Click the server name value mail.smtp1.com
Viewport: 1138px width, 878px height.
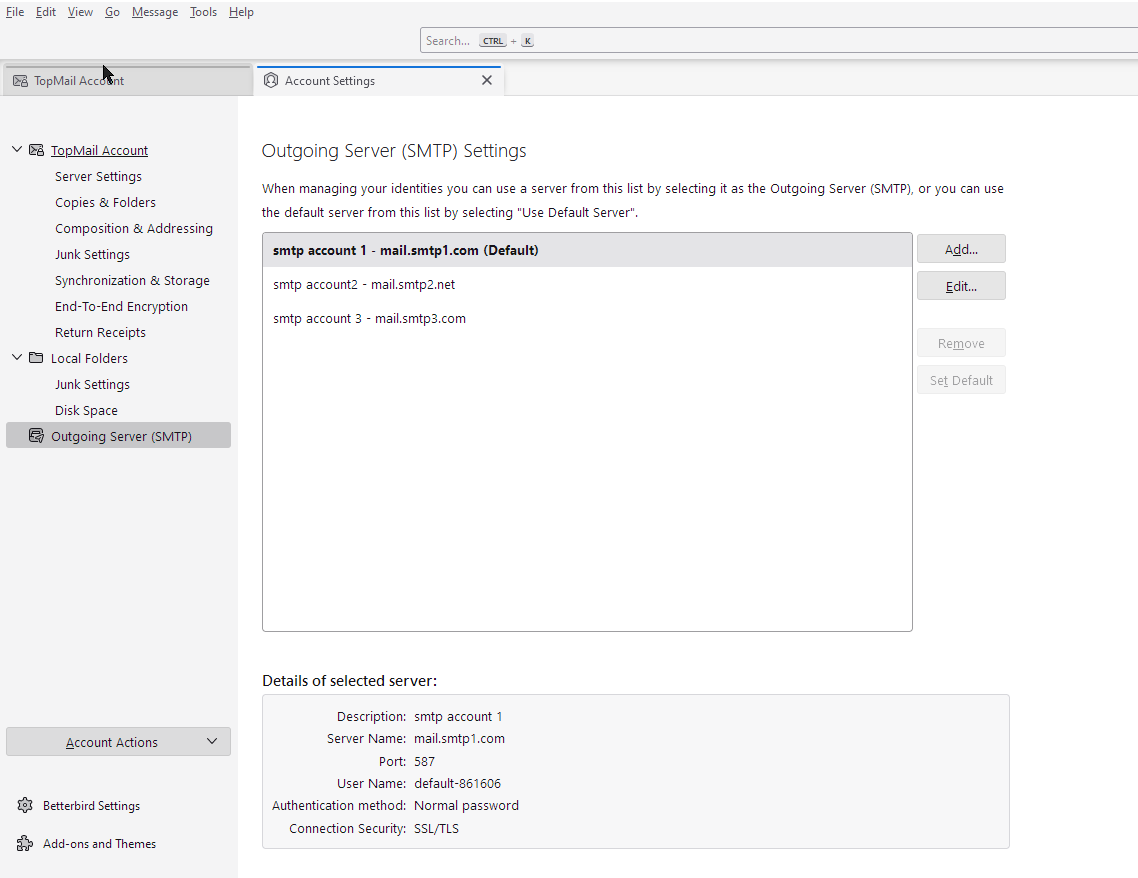(x=459, y=739)
